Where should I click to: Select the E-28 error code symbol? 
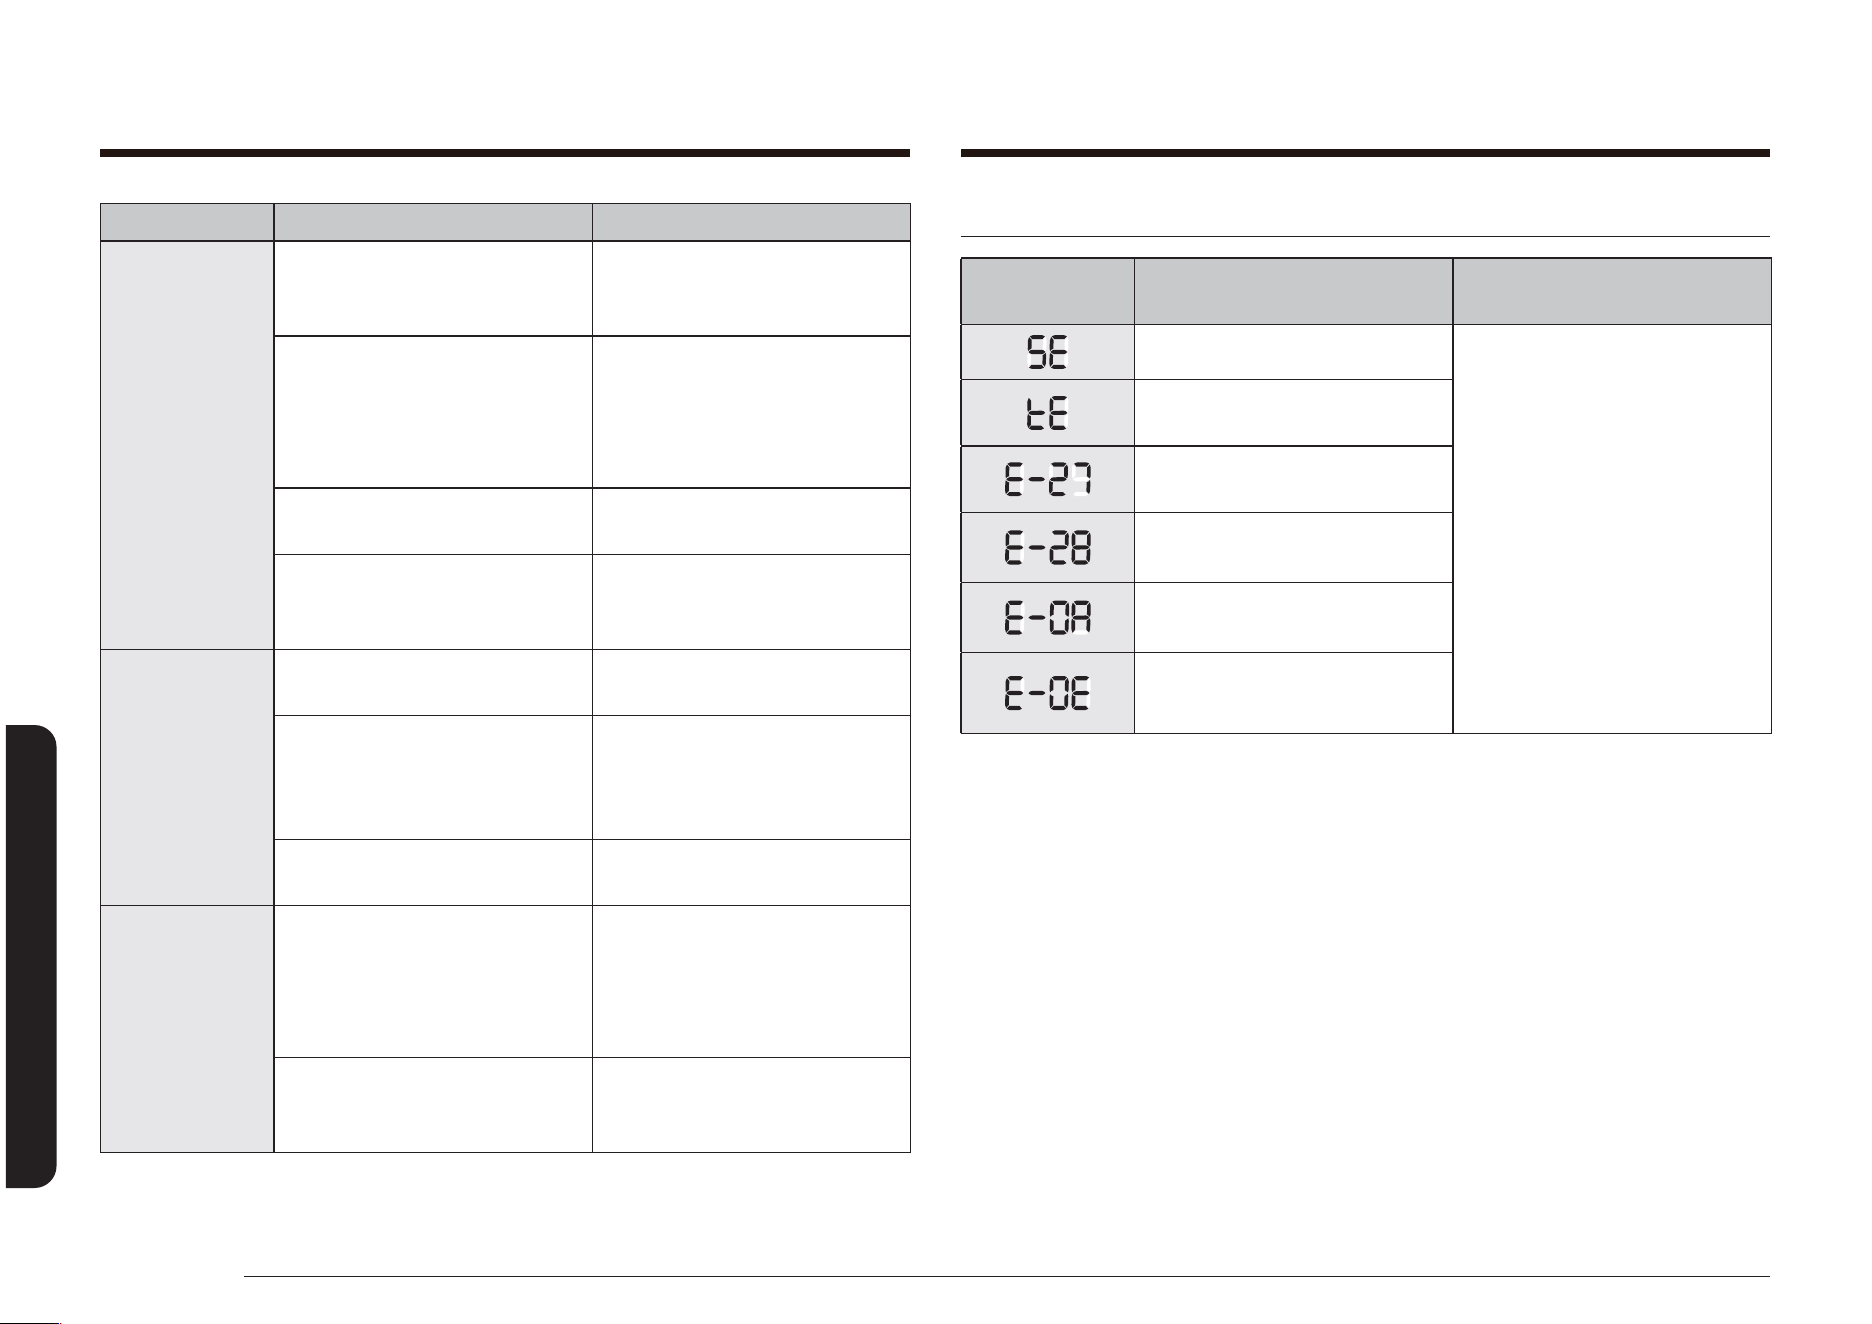pos(1047,548)
